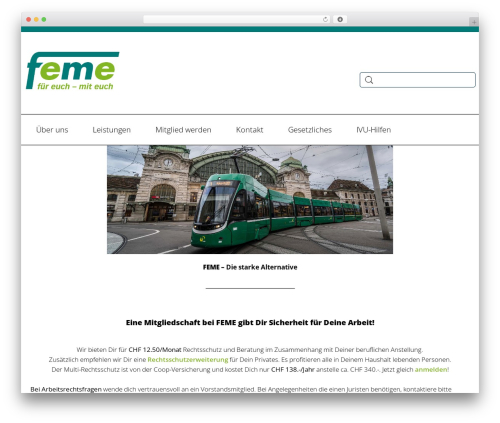Click the 'für euch – mit euch' slogan
This screenshot has height=423, width=500.
[75, 86]
